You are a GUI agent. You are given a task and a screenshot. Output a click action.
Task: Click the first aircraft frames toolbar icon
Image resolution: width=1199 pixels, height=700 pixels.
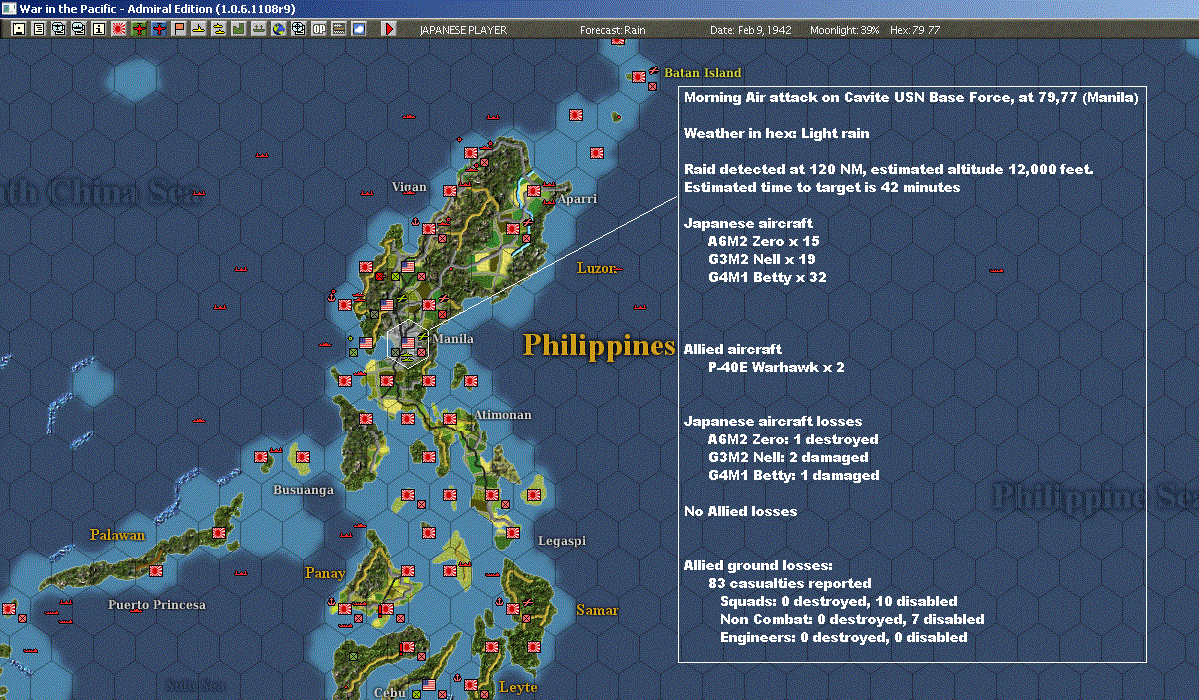(x=59, y=29)
